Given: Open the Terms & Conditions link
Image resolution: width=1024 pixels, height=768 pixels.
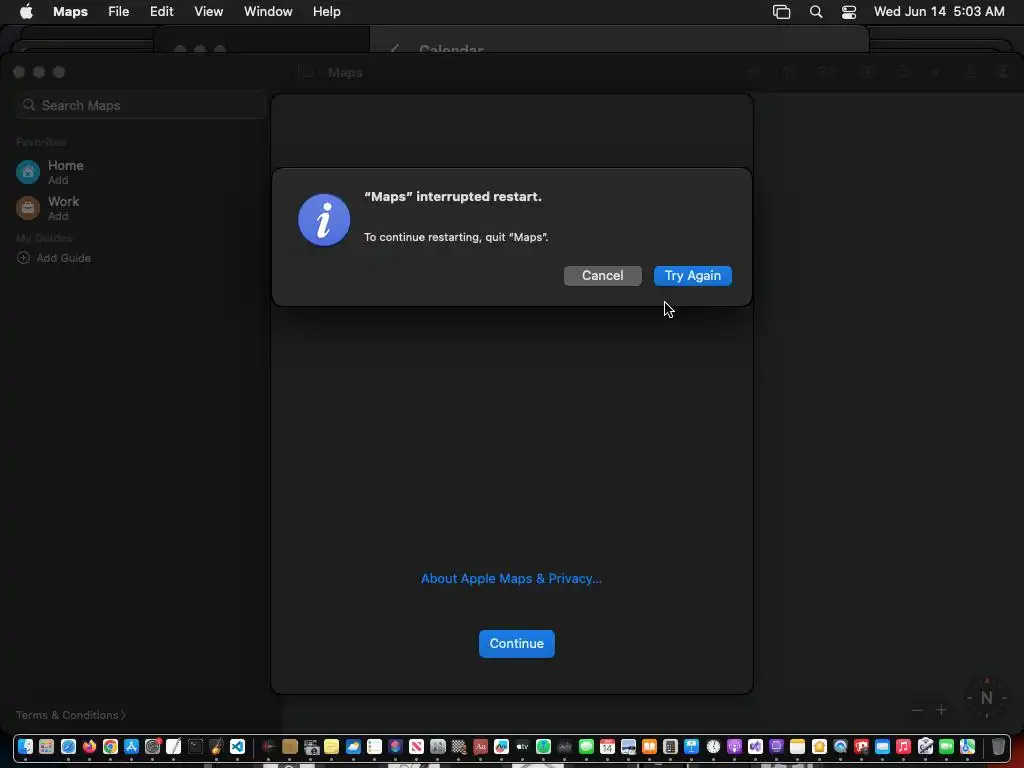Looking at the screenshot, I should tap(71, 715).
